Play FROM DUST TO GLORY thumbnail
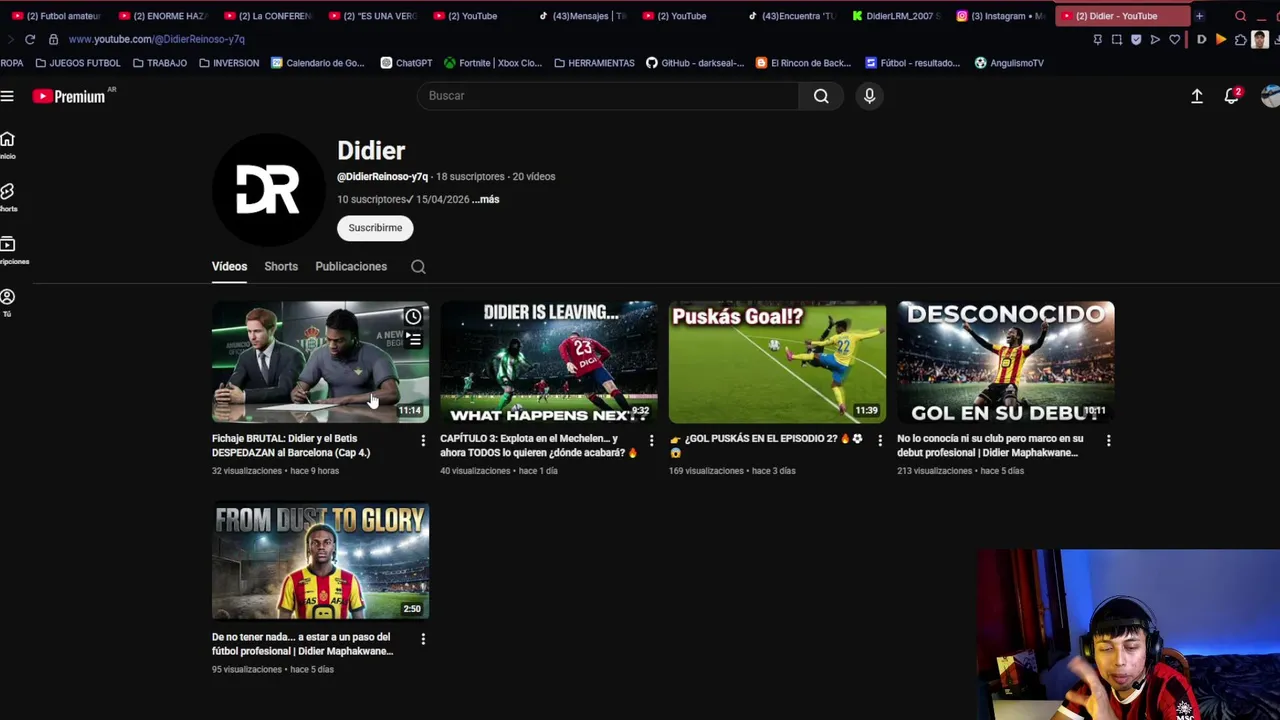 (x=320, y=560)
